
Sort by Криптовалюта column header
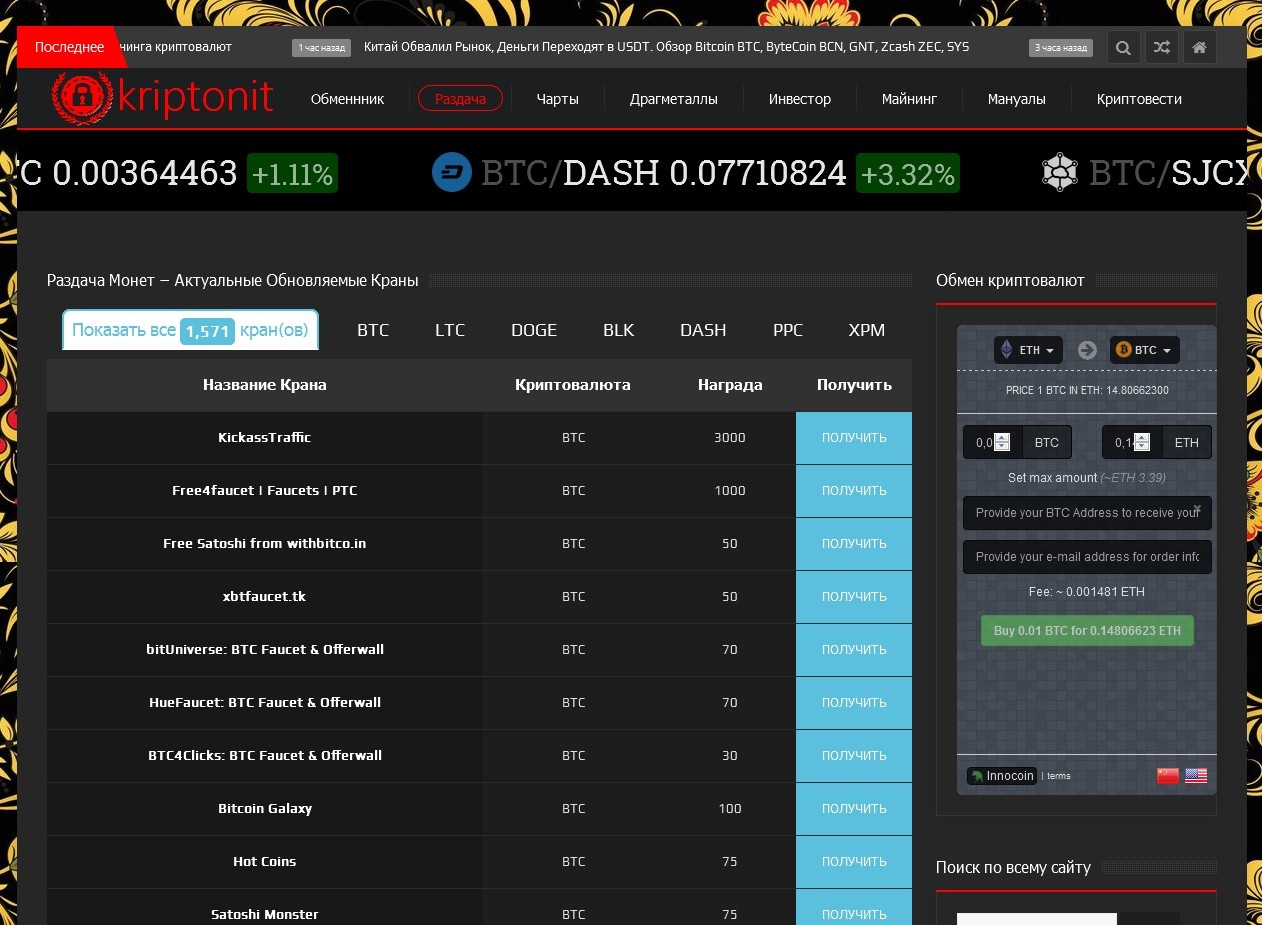573,385
